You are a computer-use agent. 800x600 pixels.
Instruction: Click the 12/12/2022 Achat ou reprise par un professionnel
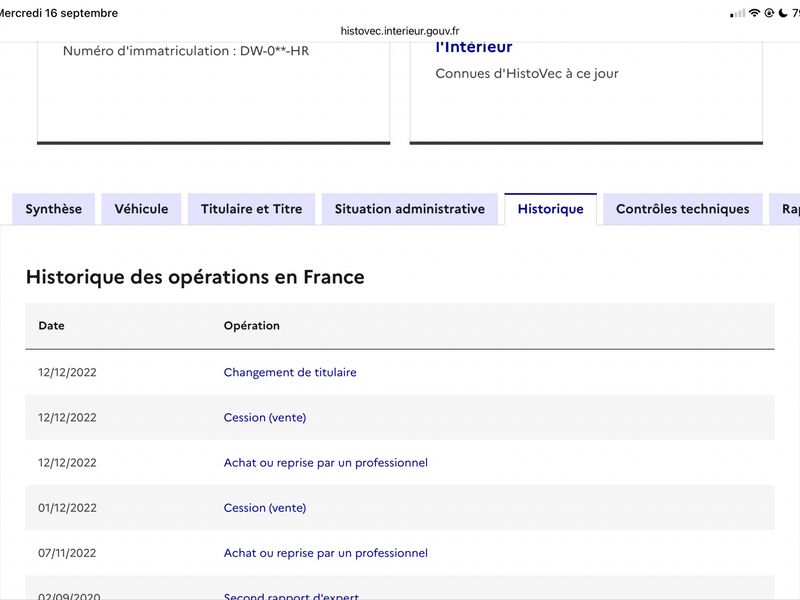tap(326, 463)
